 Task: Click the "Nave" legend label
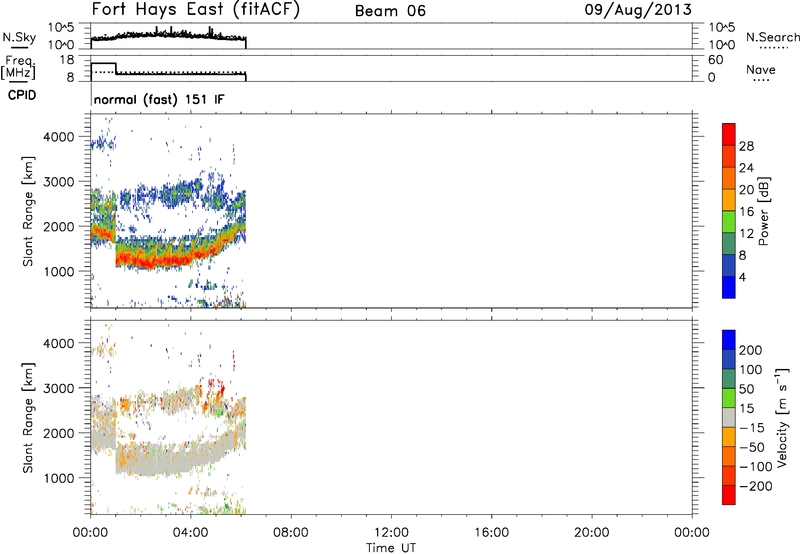[x=761, y=69]
